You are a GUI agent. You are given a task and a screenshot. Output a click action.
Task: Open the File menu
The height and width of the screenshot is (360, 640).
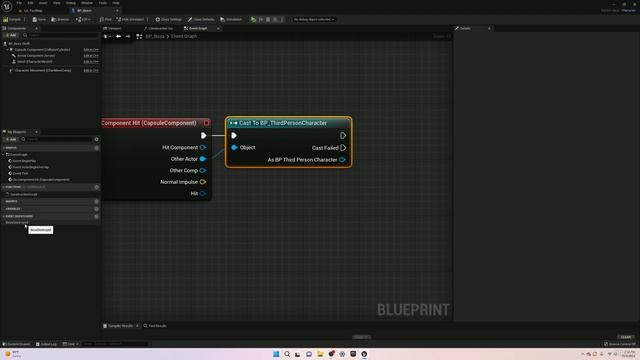point(19,3)
